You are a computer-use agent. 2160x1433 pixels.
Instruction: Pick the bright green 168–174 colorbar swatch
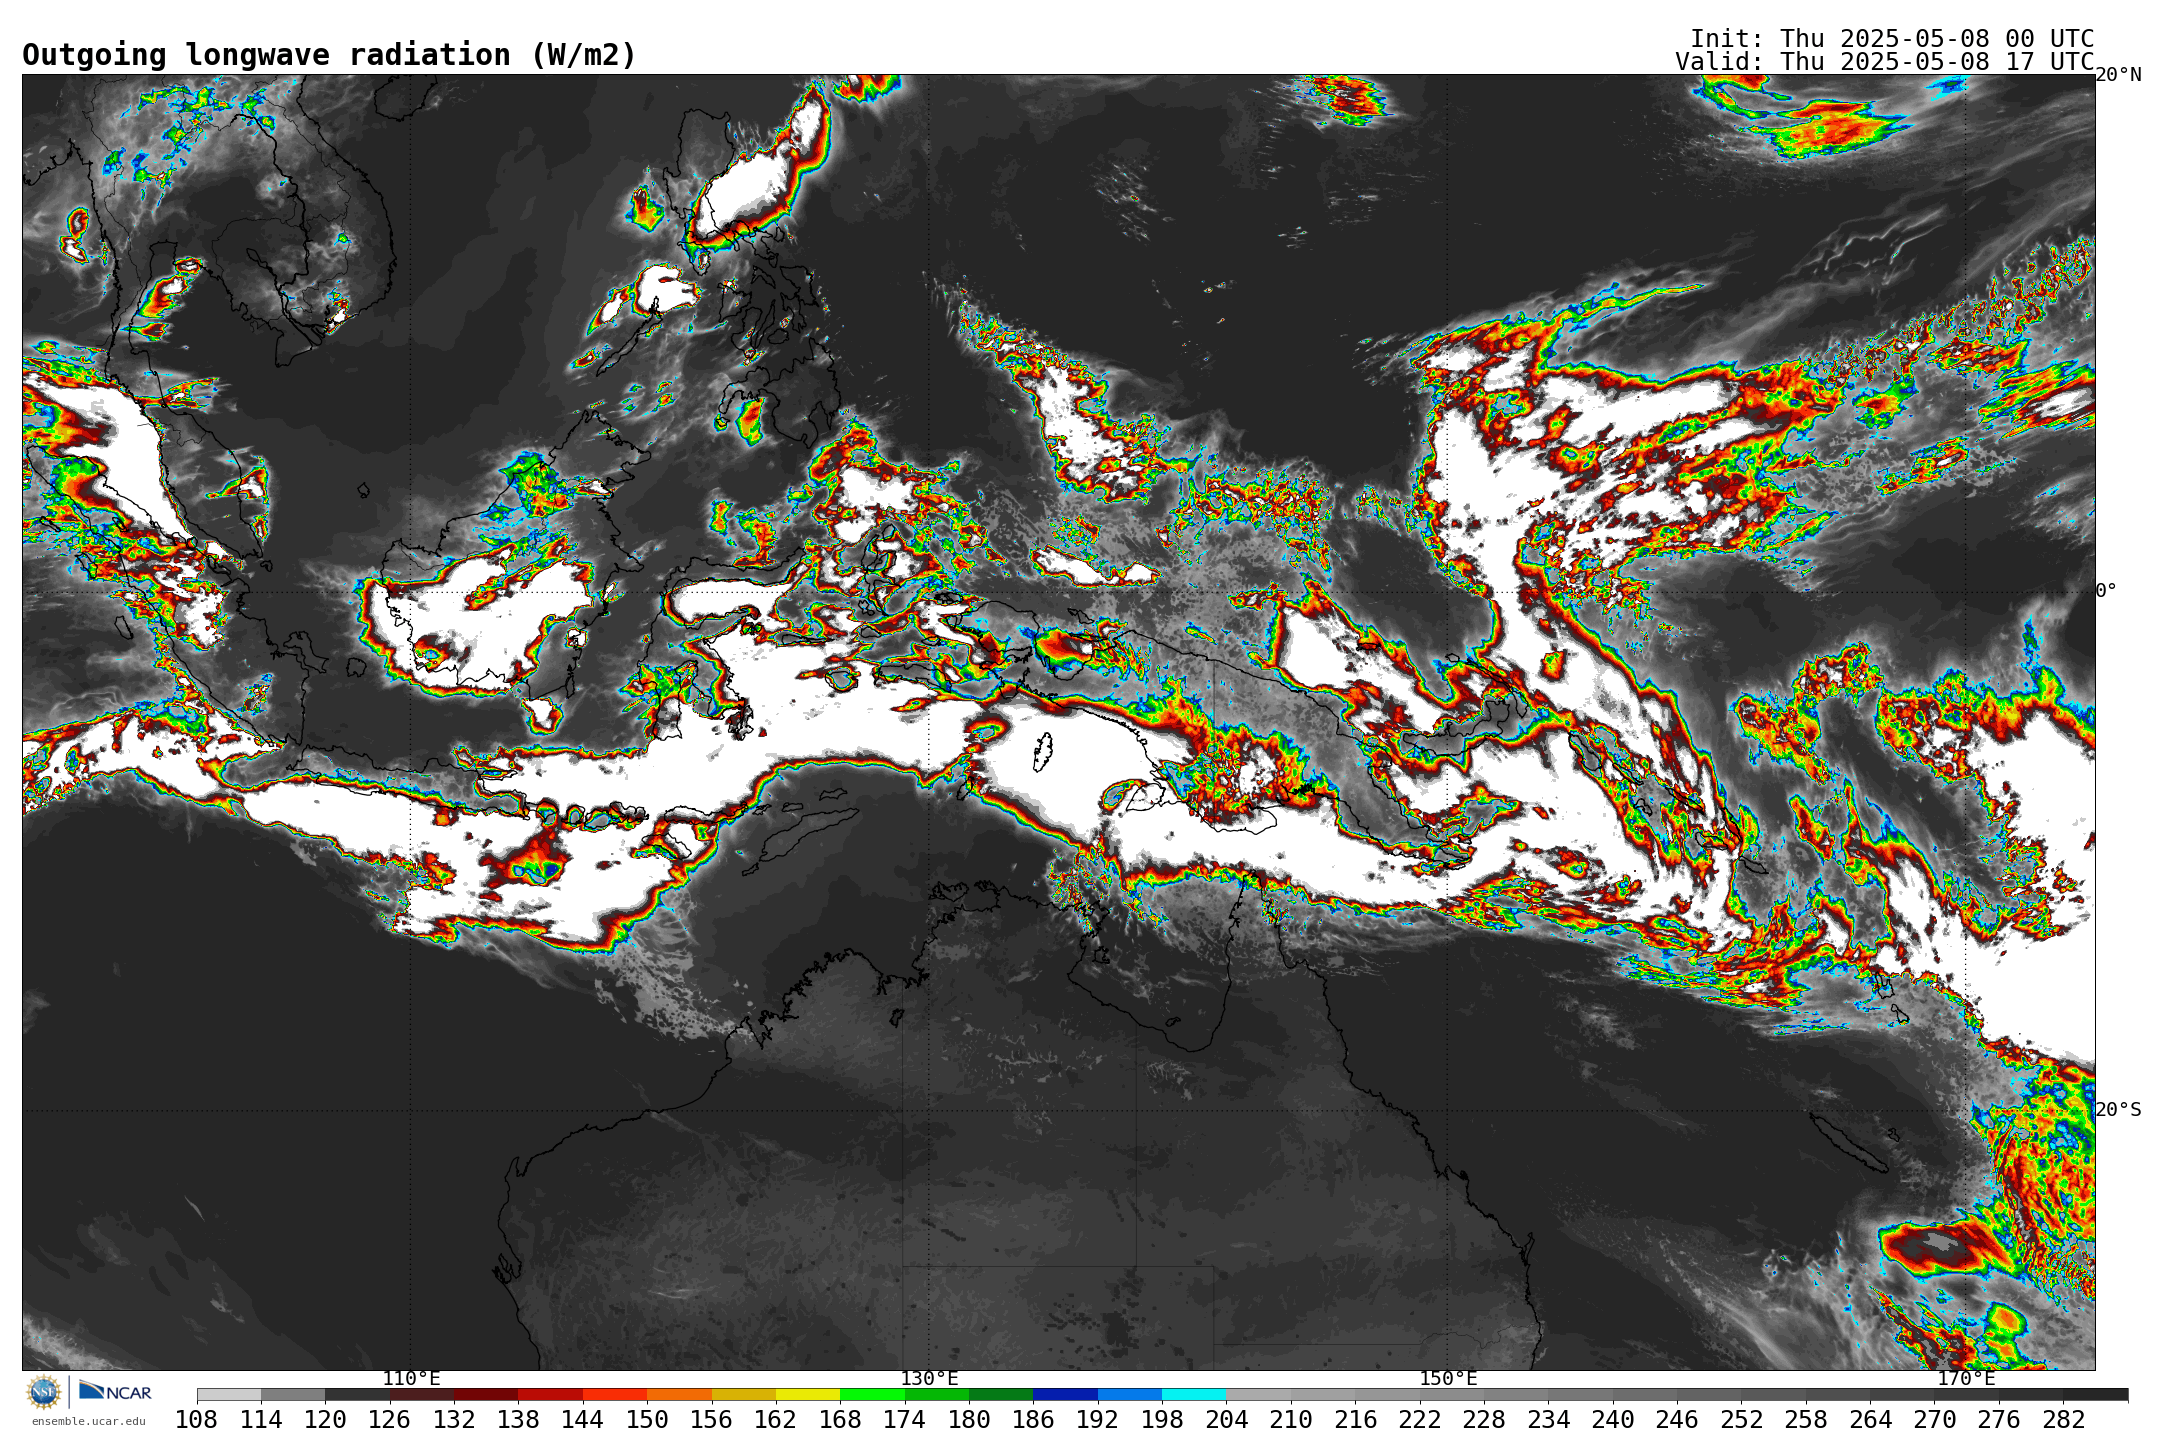[x=872, y=1394]
